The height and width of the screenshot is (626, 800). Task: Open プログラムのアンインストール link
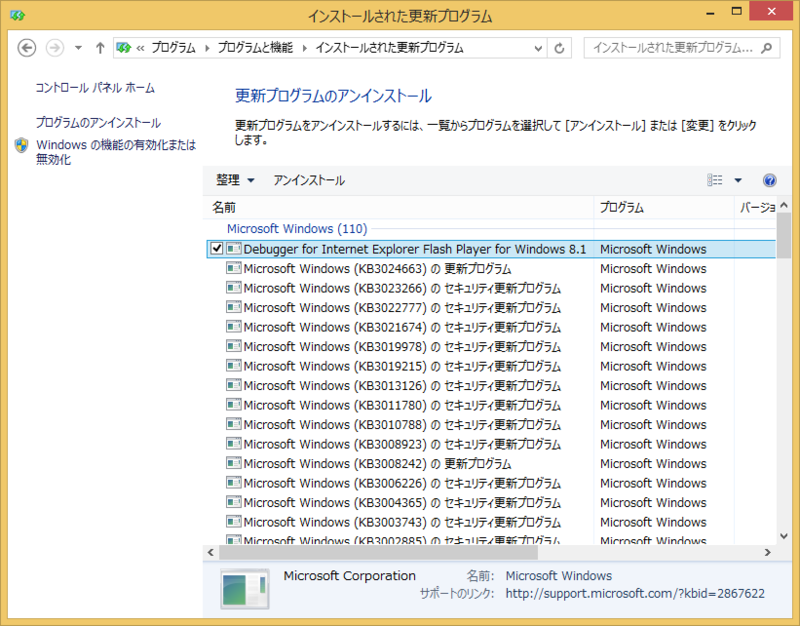pos(98,122)
